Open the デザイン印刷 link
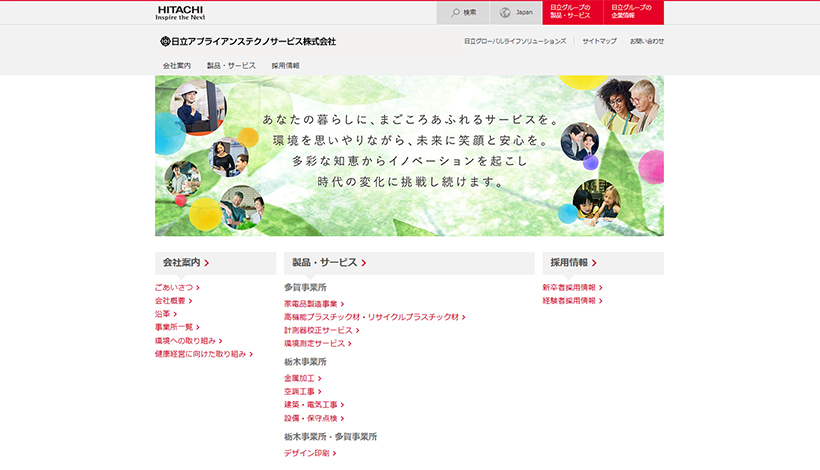 tap(310, 453)
